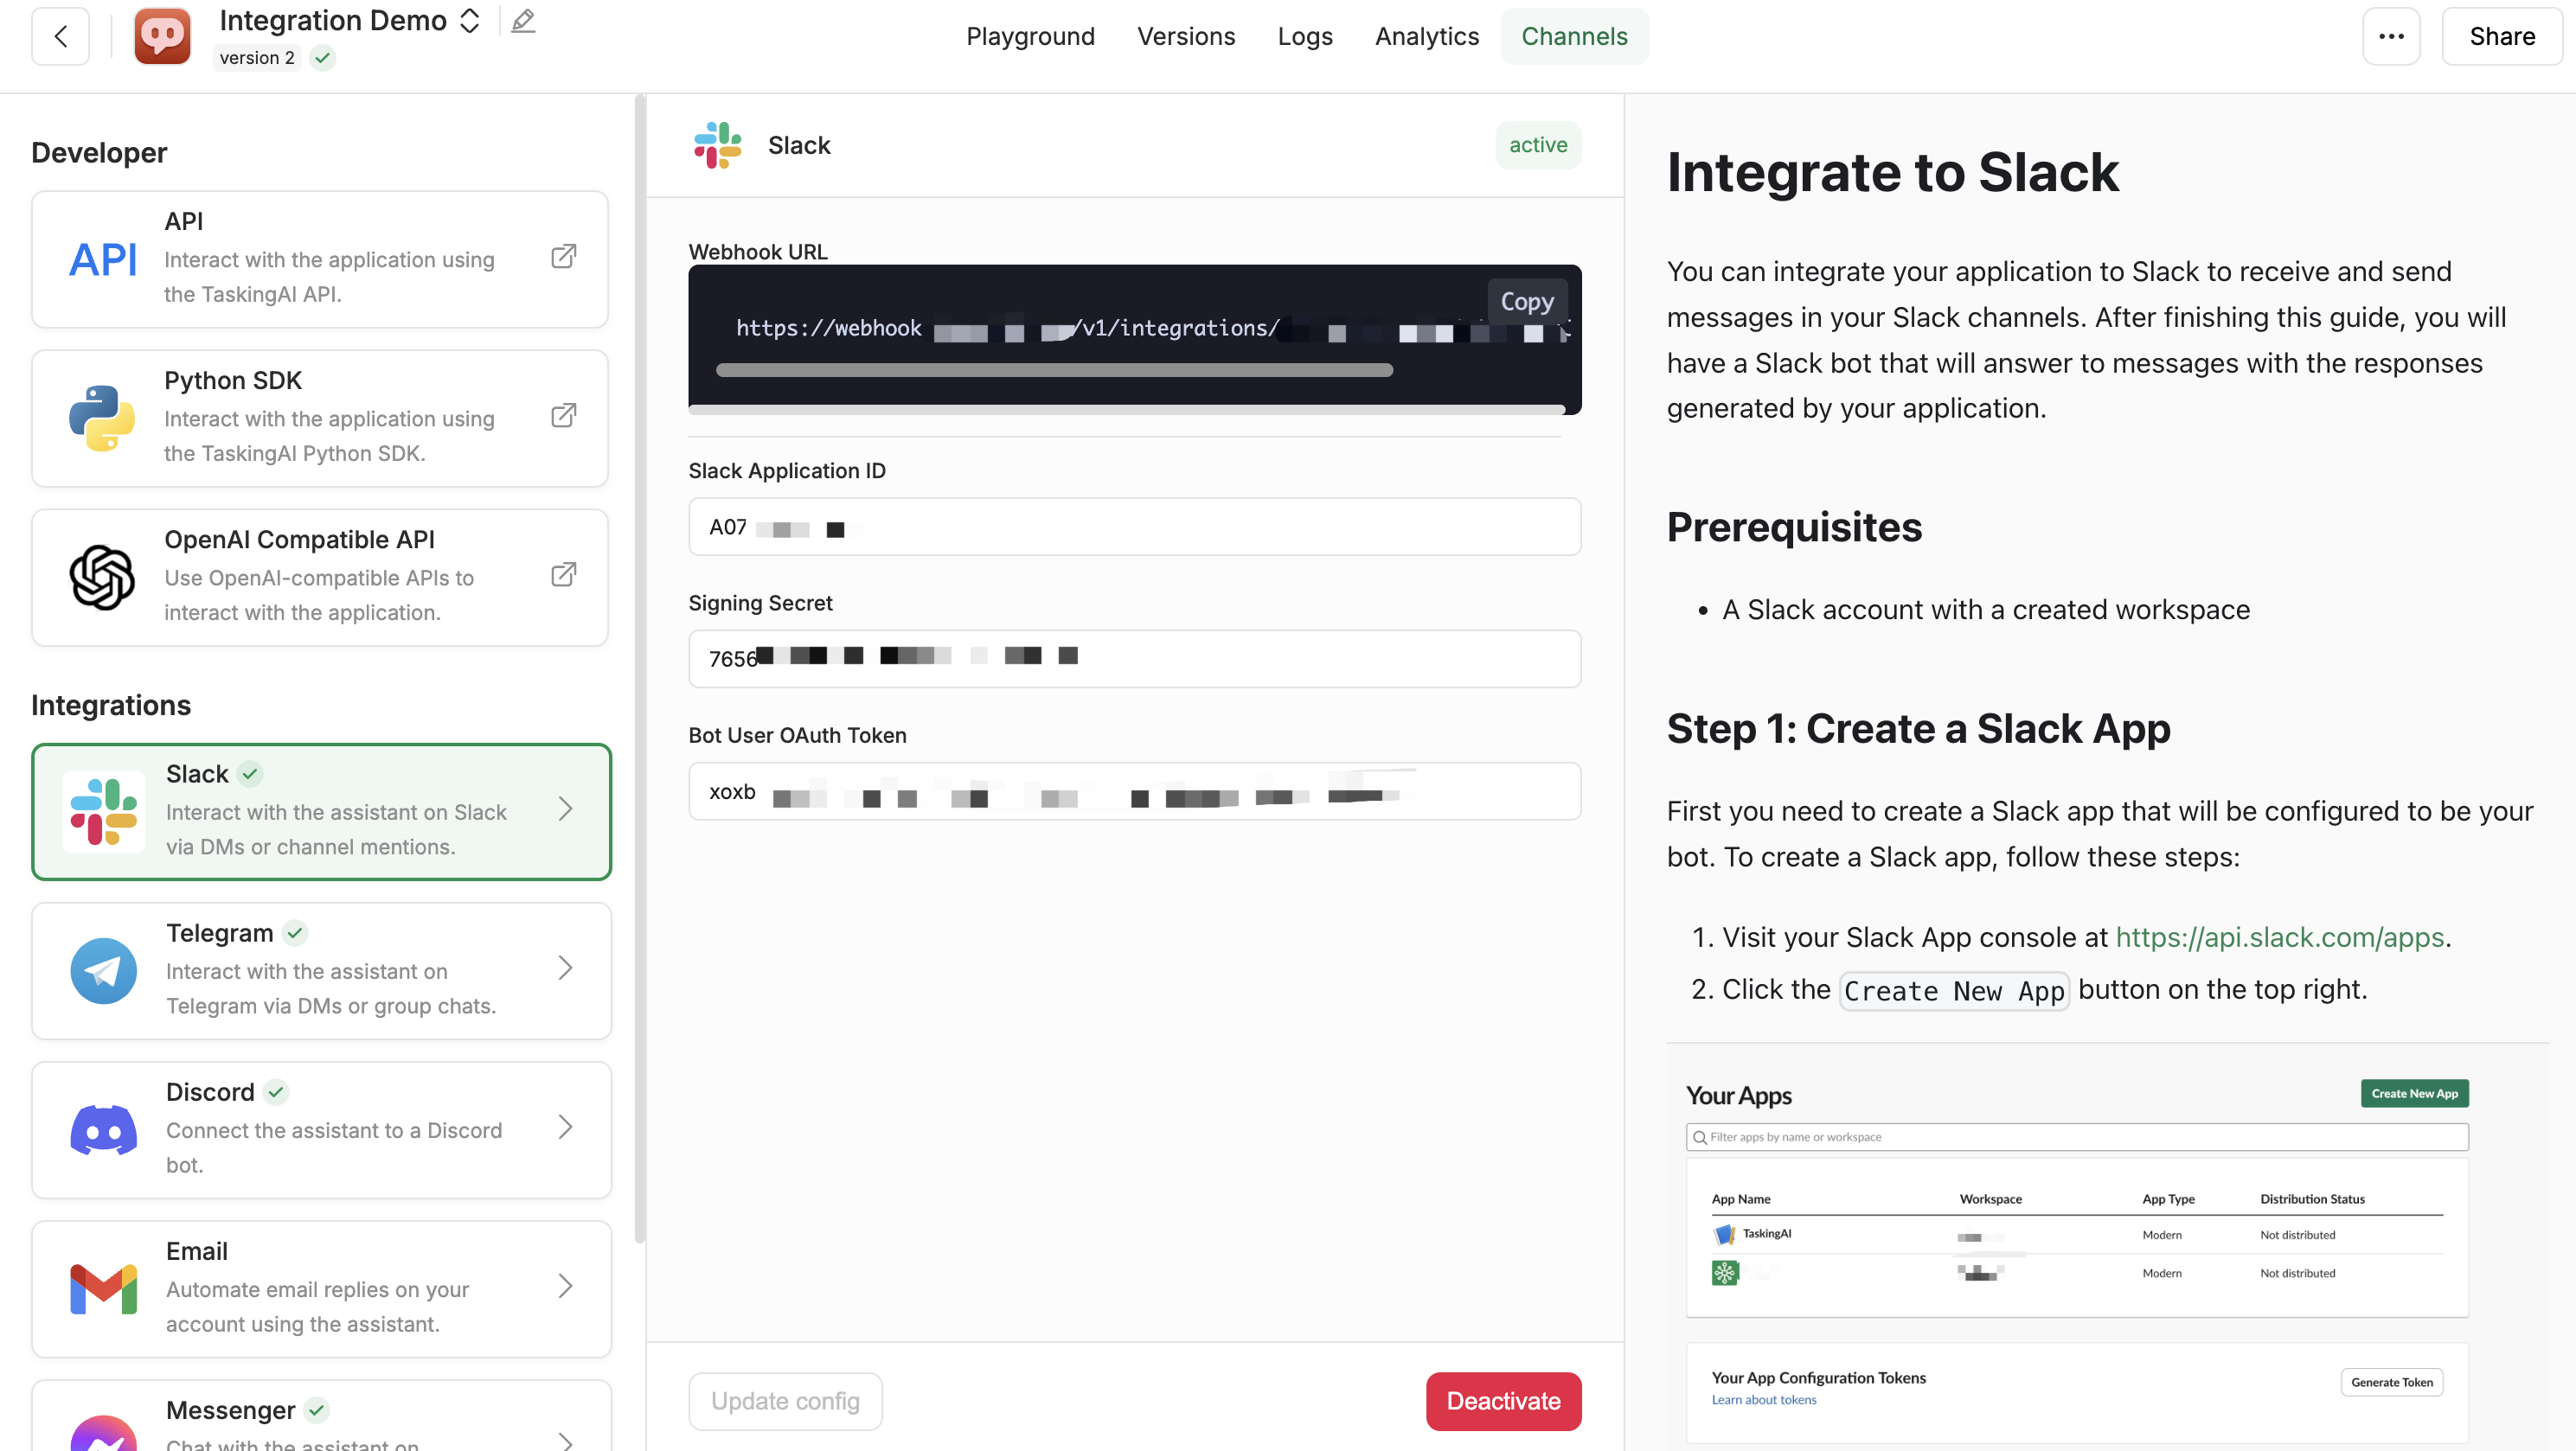
Task: Click the Share button
Action: click(2502, 37)
